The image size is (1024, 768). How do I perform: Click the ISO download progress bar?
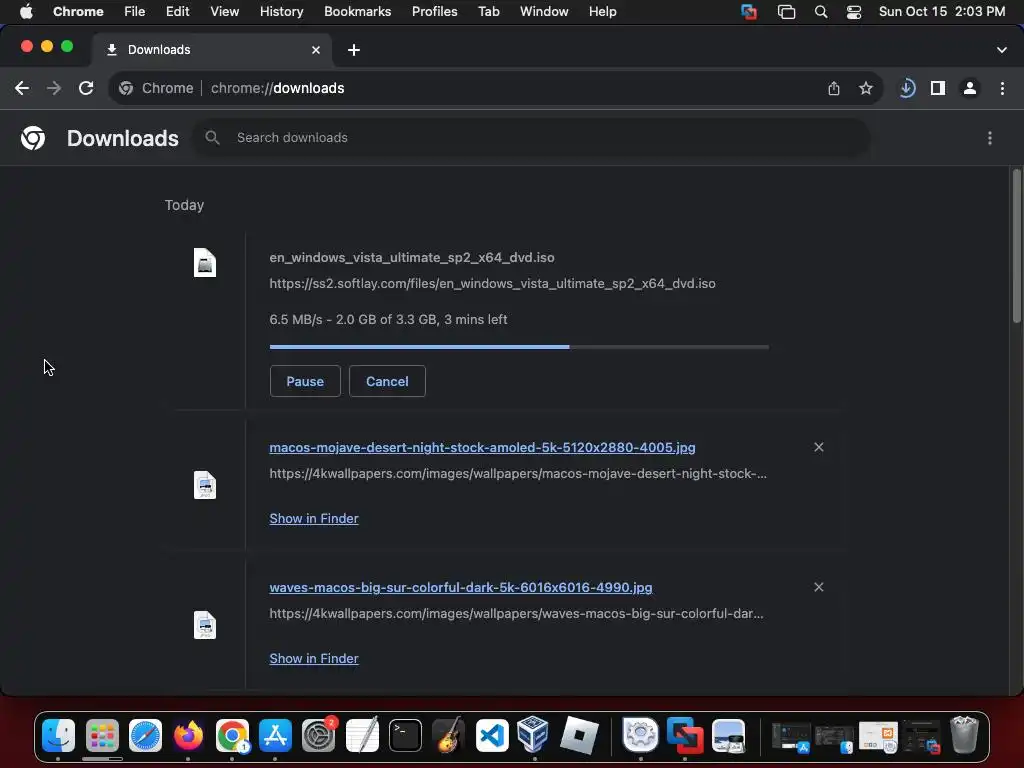pyautogui.click(x=519, y=347)
